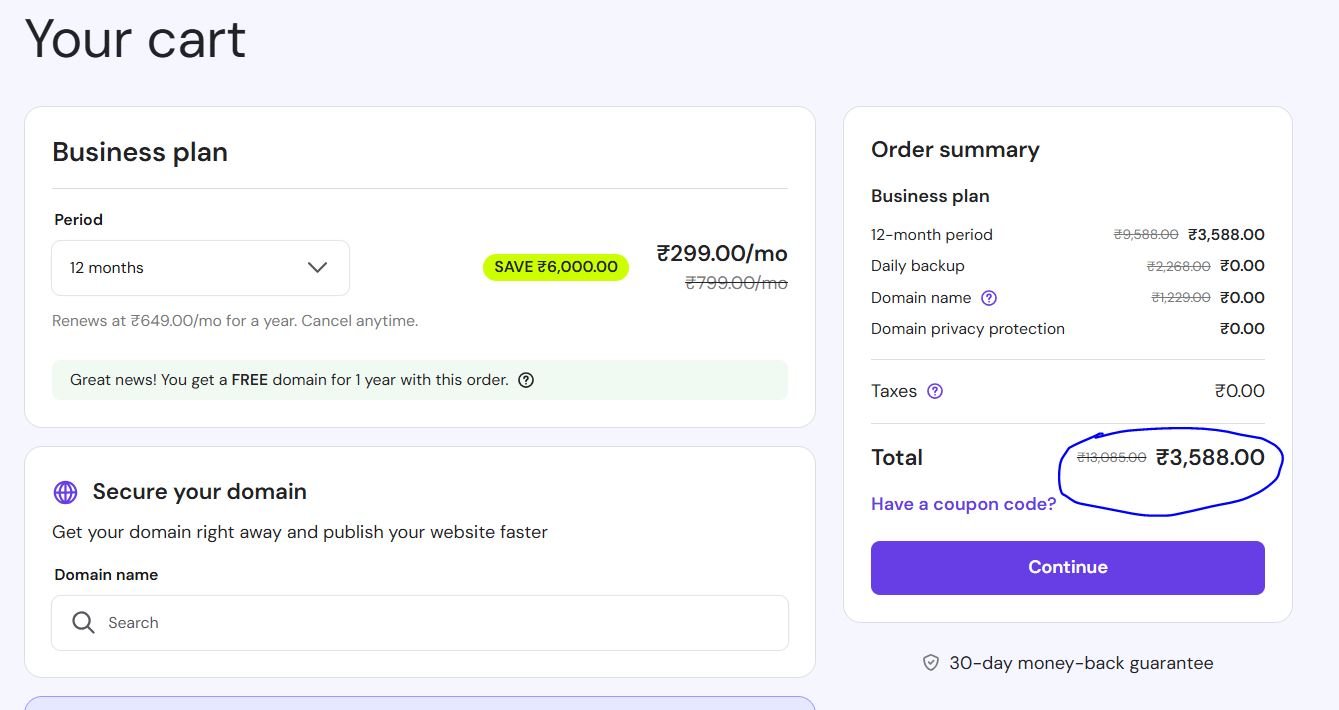Image resolution: width=1339 pixels, height=710 pixels.
Task: Click the 'Order summary' heading
Action: click(x=955, y=150)
